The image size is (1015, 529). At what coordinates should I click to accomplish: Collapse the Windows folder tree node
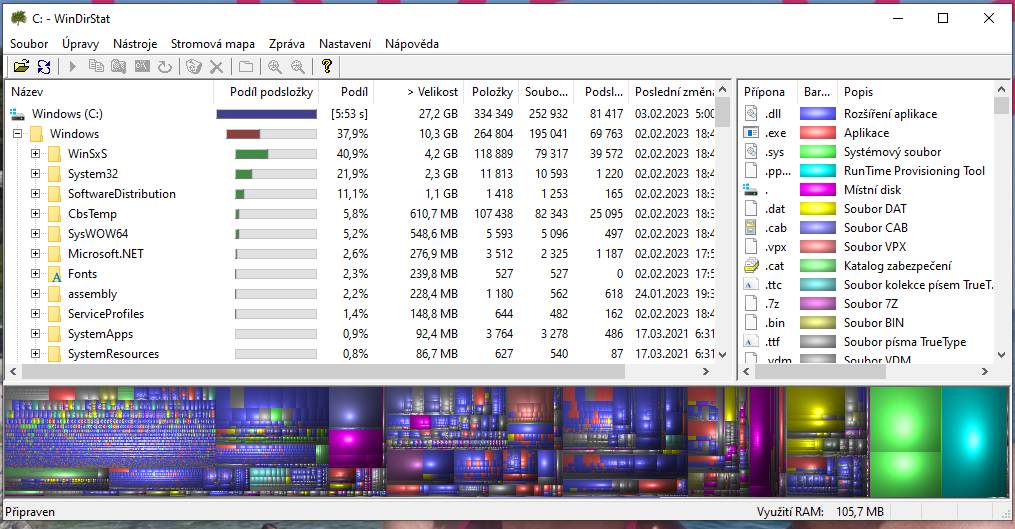pos(17,134)
